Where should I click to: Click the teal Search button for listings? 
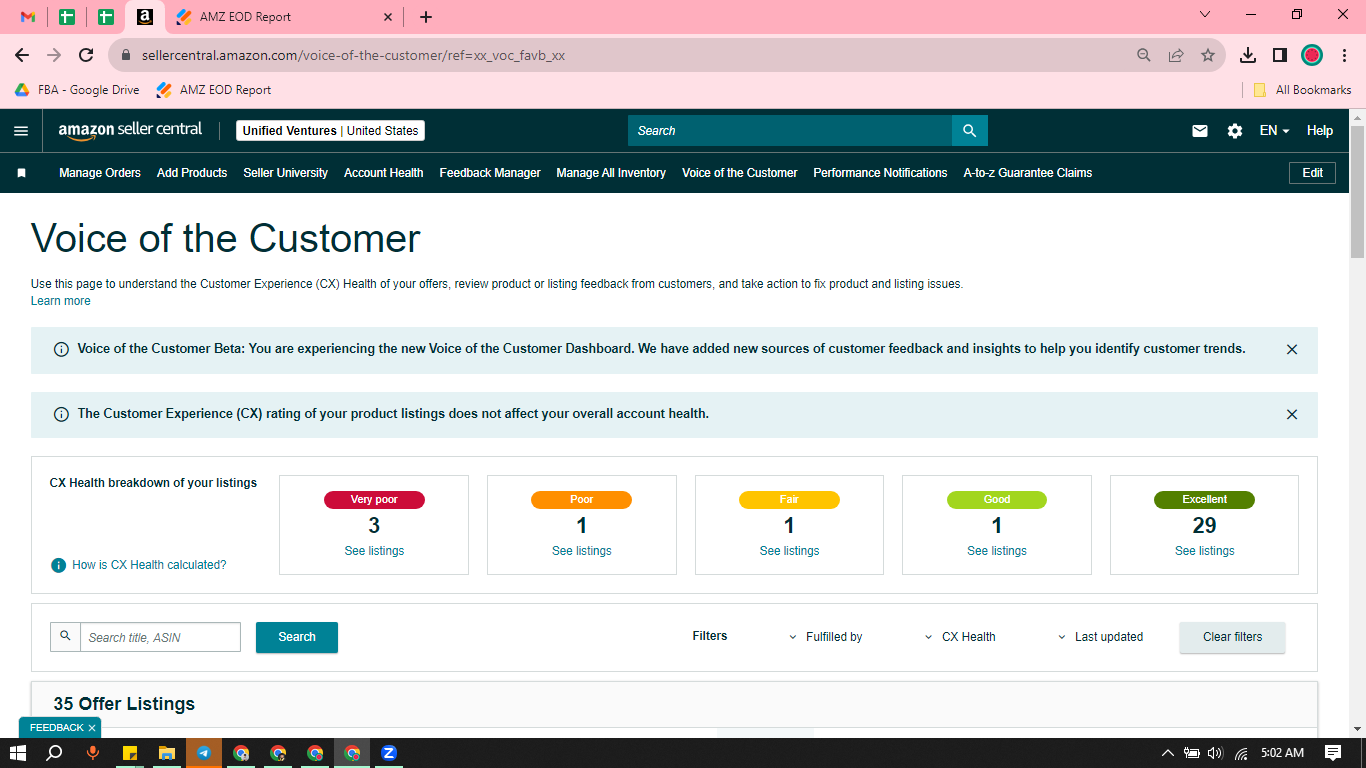297,637
